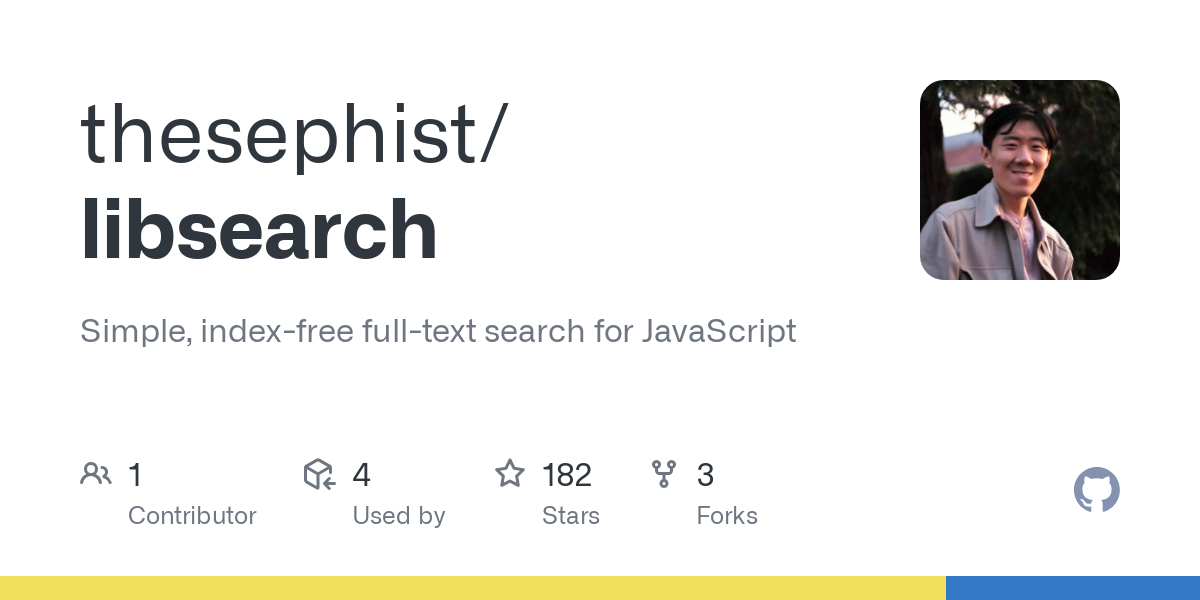Click the fork icon
The image size is (1200, 600).
(664, 474)
